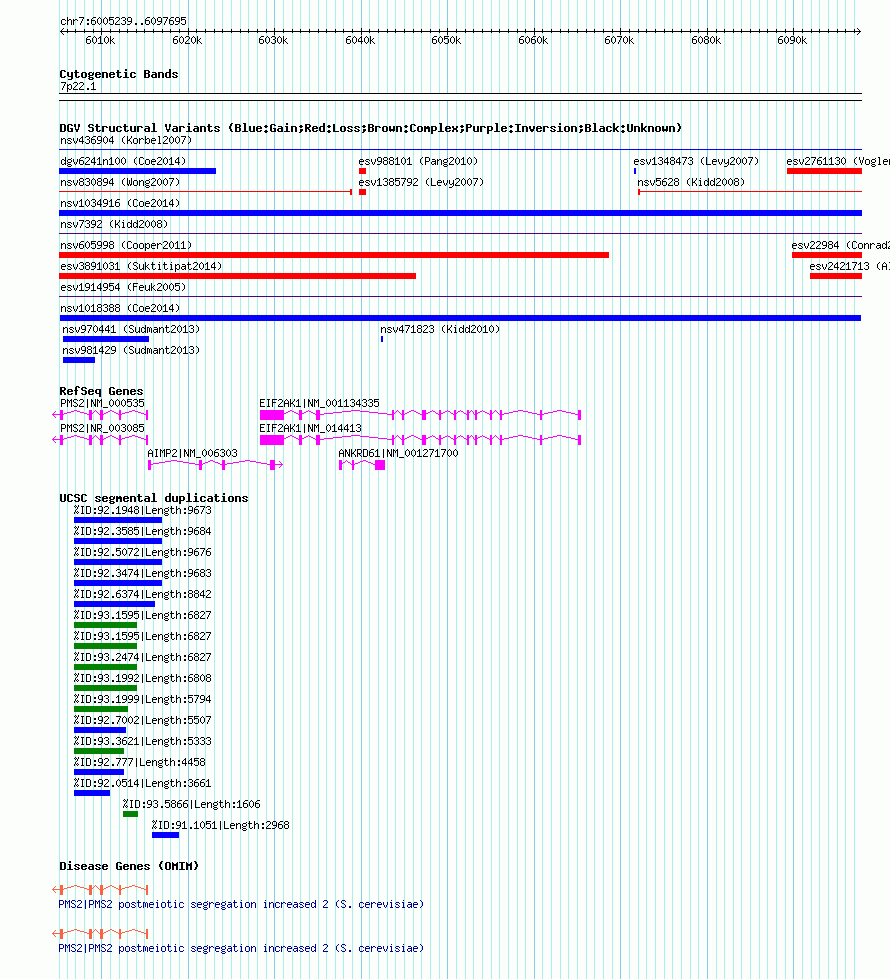This screenshot has width=890, height=979.
Task: Open second PMS2 postmeiotic segregation OMIM link
Action: [241, 948]
